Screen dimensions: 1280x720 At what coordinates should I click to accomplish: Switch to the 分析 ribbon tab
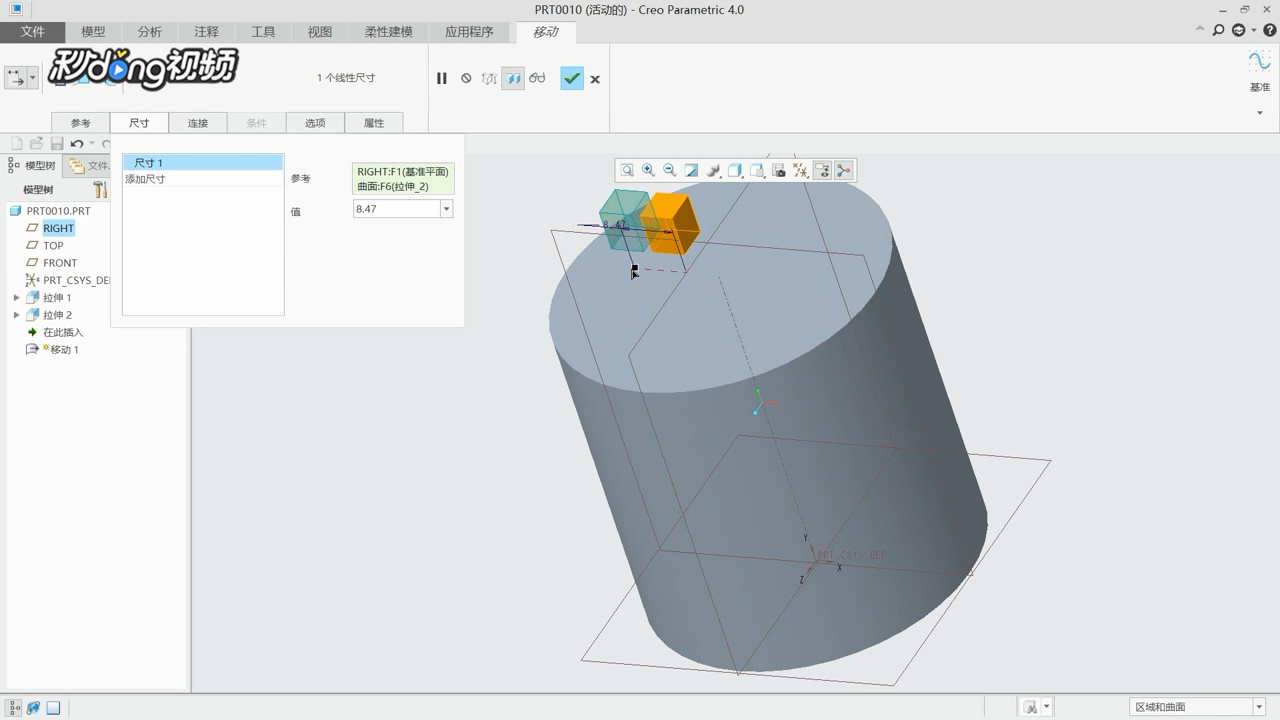(150, 32)
